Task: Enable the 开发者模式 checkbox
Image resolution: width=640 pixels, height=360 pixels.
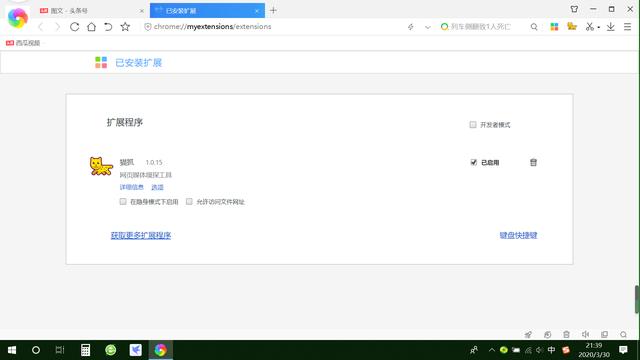Action: pyautogui.click(x=473, y=124)
